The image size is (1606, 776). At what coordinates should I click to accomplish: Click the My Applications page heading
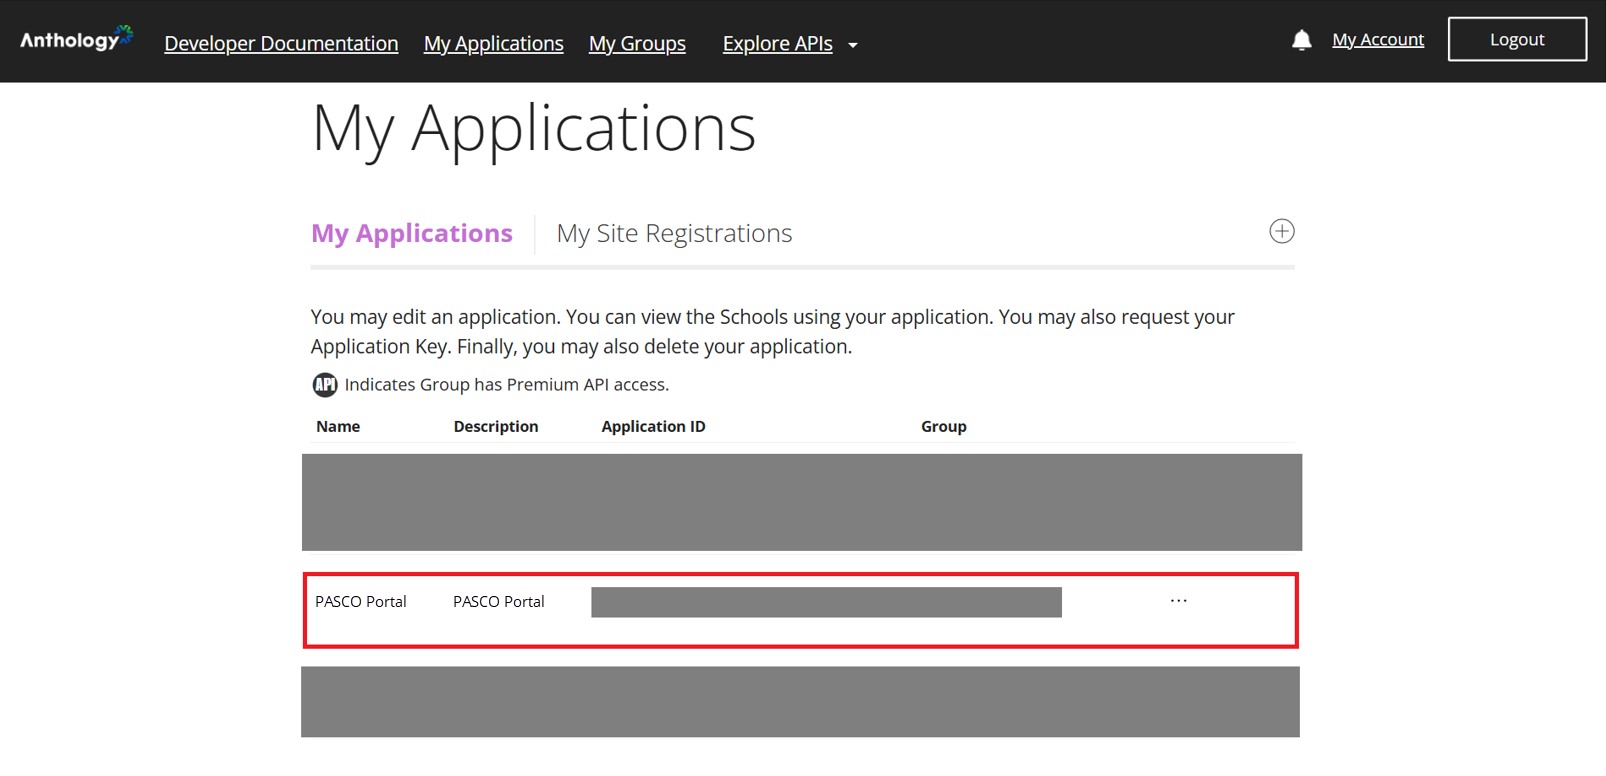[533, 130]
